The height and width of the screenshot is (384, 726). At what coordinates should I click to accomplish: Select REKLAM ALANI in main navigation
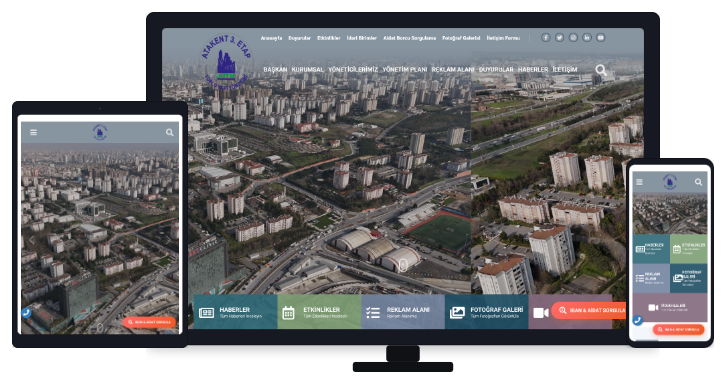click(453, 69)
